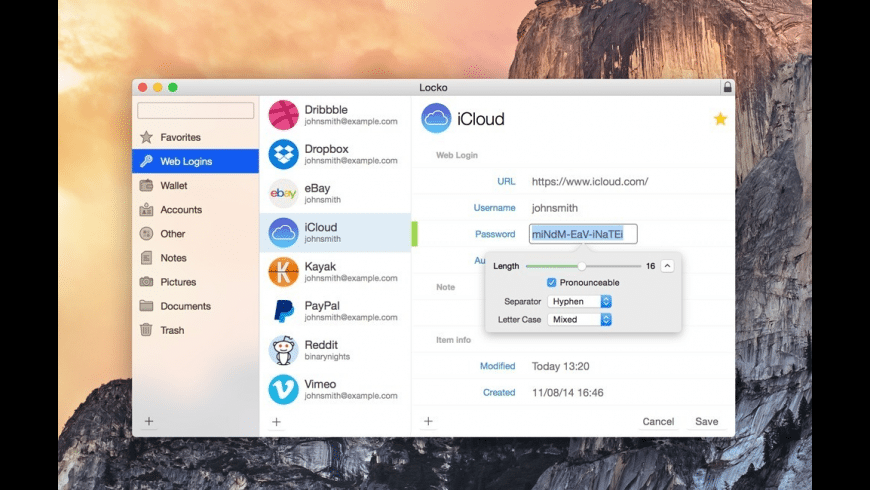This screenshot has height=490, width=870.
Task: Select the Reddit binarynights entry
Action: (x=335, y=350)
